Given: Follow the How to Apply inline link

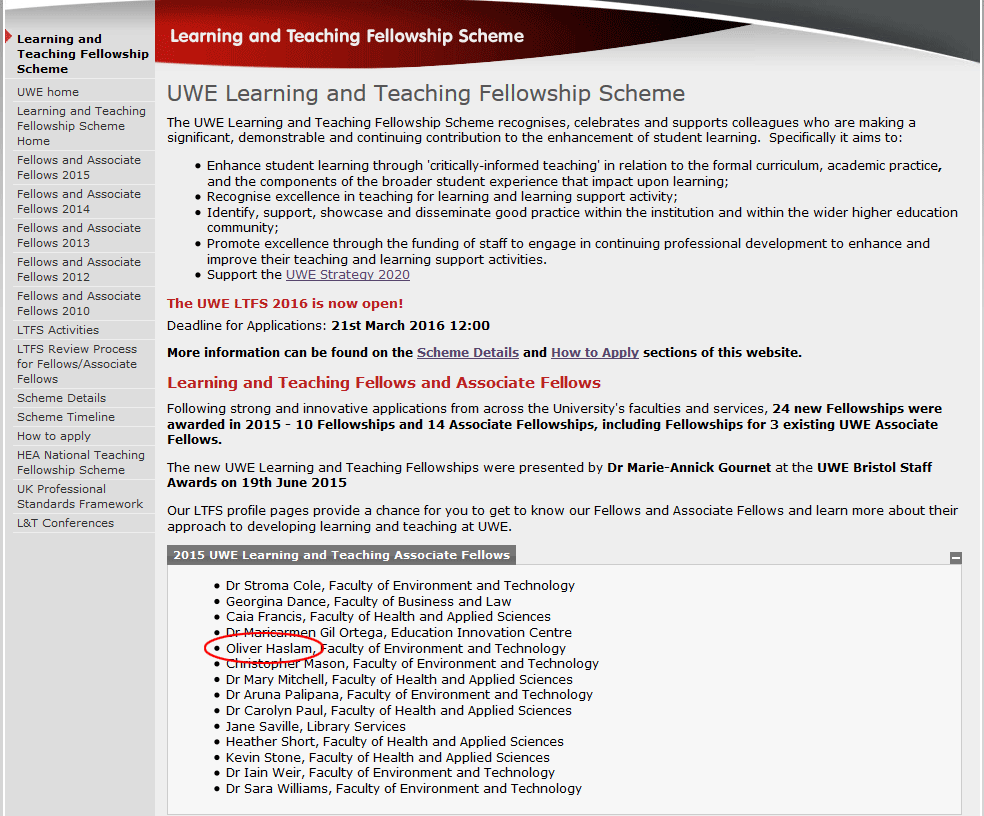Looking at the screenshot, I should pos(594,352).
